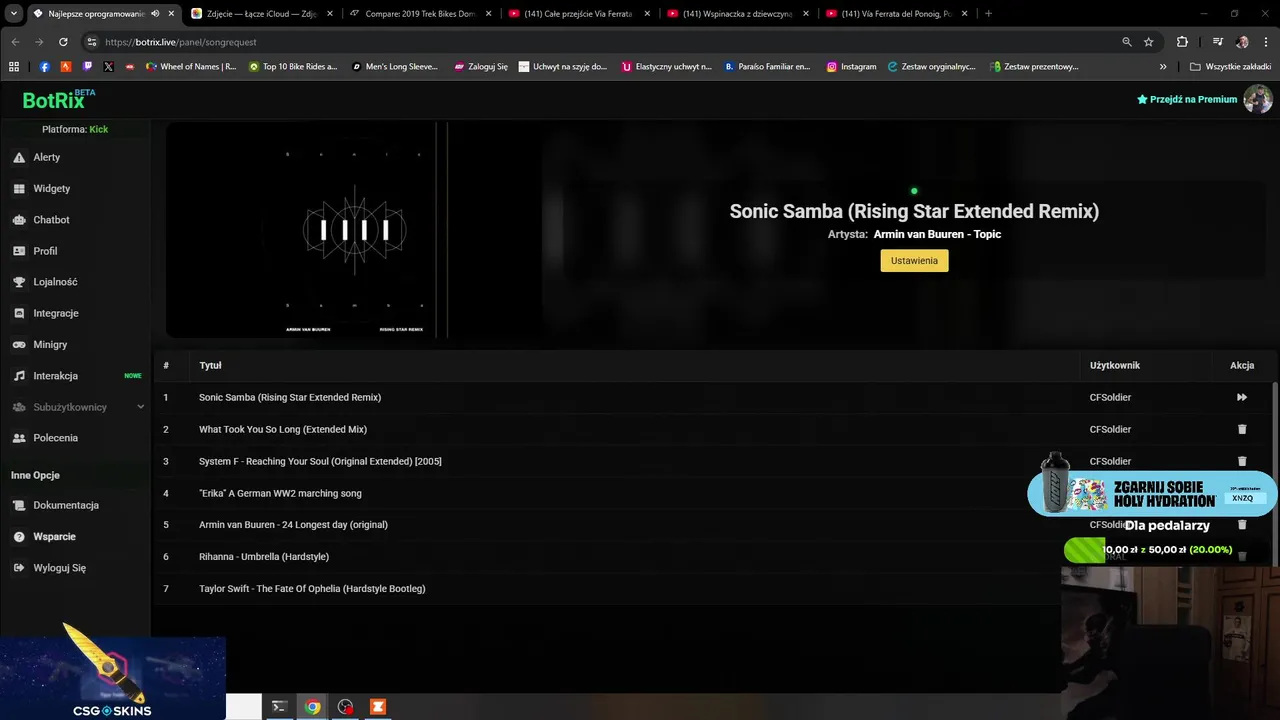Open the browser extensions puzzle icon
Image resolution: width=1280 pixels, height=720 pixels.
tap(1182, 42)
